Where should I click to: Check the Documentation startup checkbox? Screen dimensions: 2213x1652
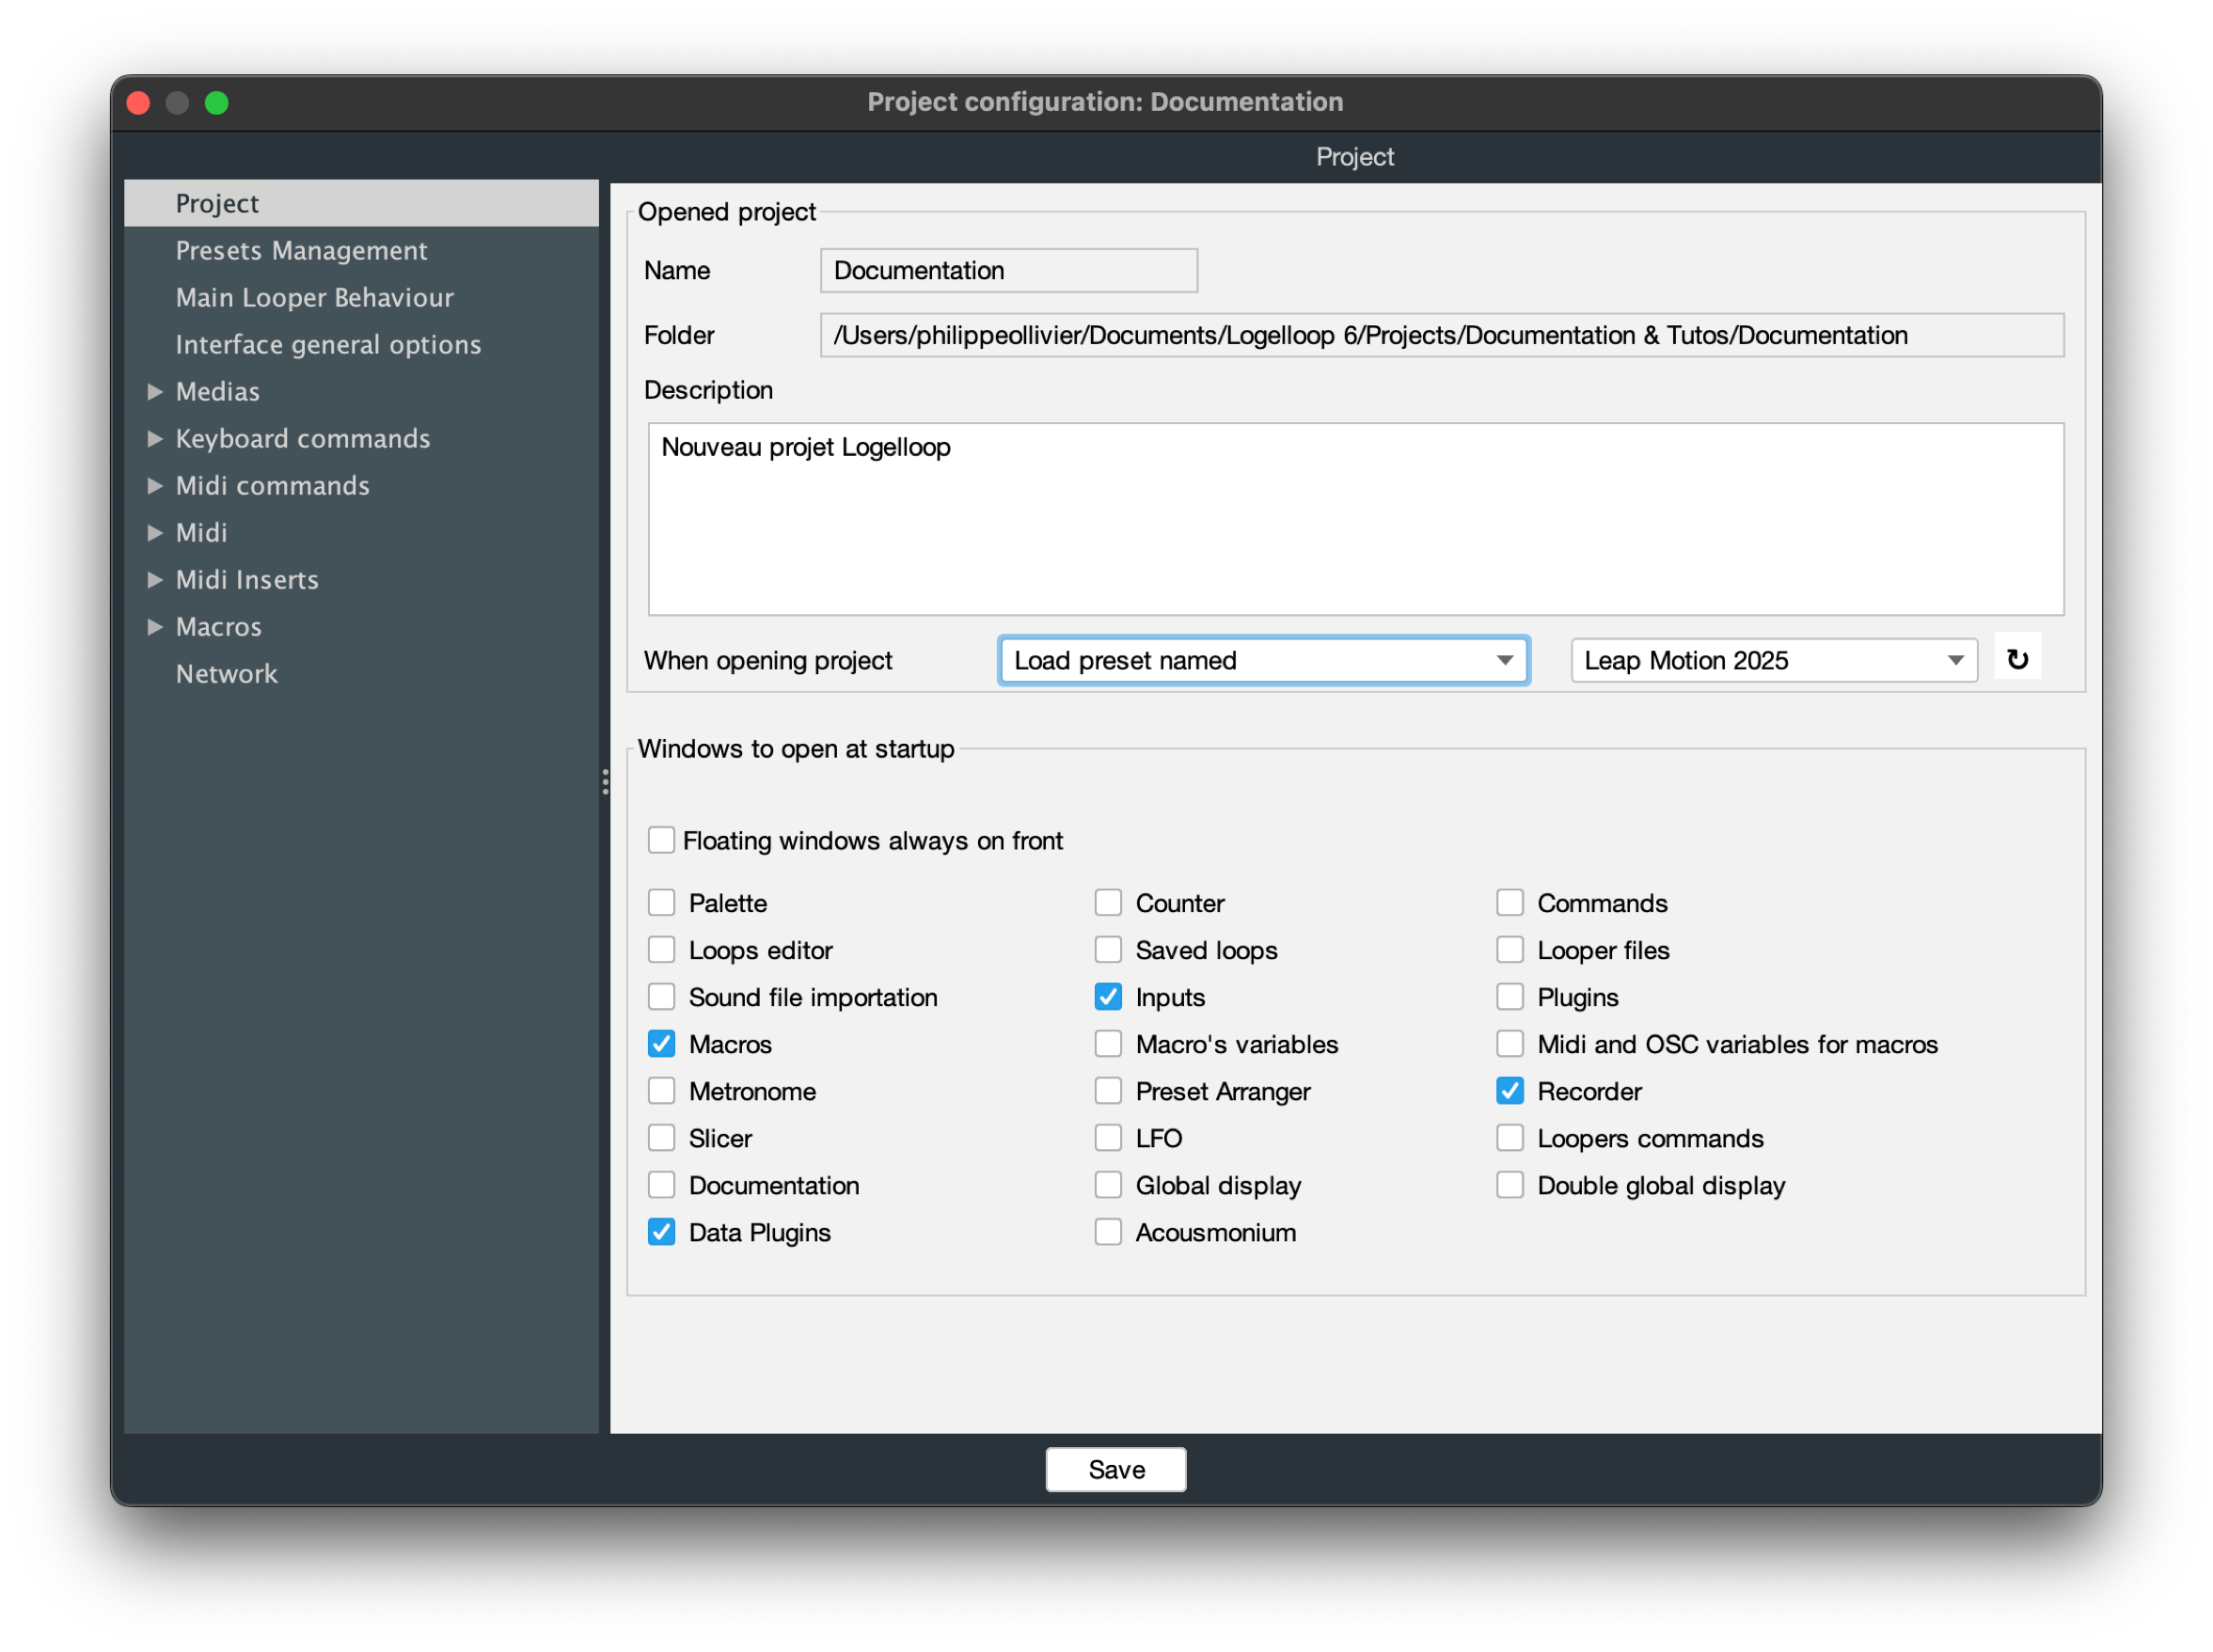tap(661, 1184)
